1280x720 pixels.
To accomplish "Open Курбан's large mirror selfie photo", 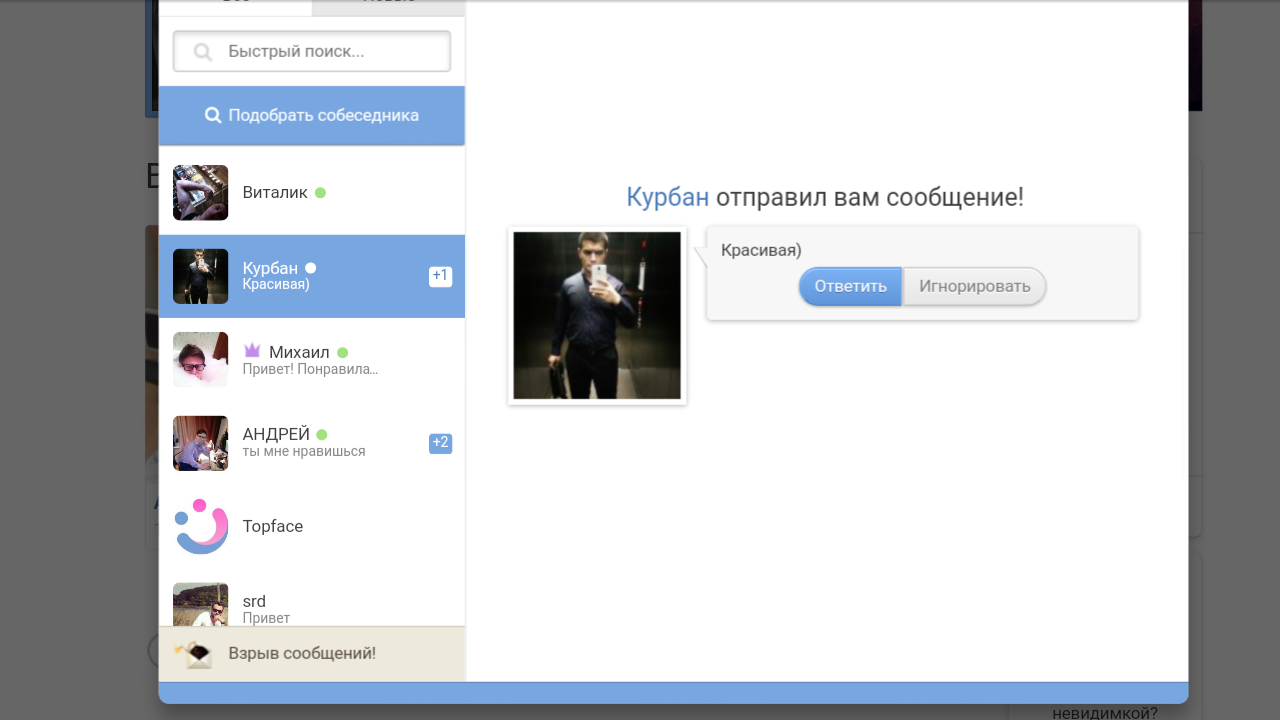I will 597,316.
